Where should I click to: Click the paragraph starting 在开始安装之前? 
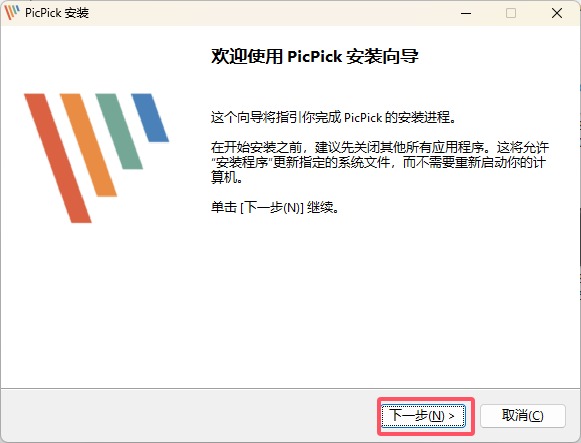[380, 162]
